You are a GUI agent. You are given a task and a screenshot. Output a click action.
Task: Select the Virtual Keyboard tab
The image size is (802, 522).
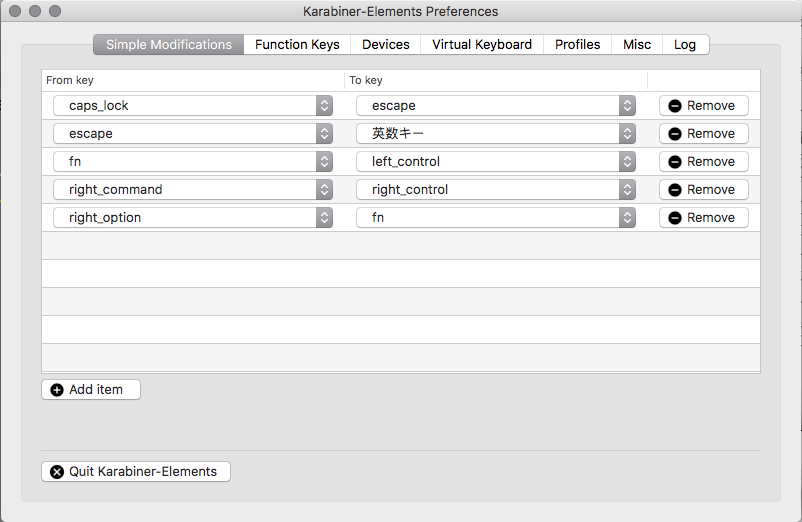[x=482, y=45]
